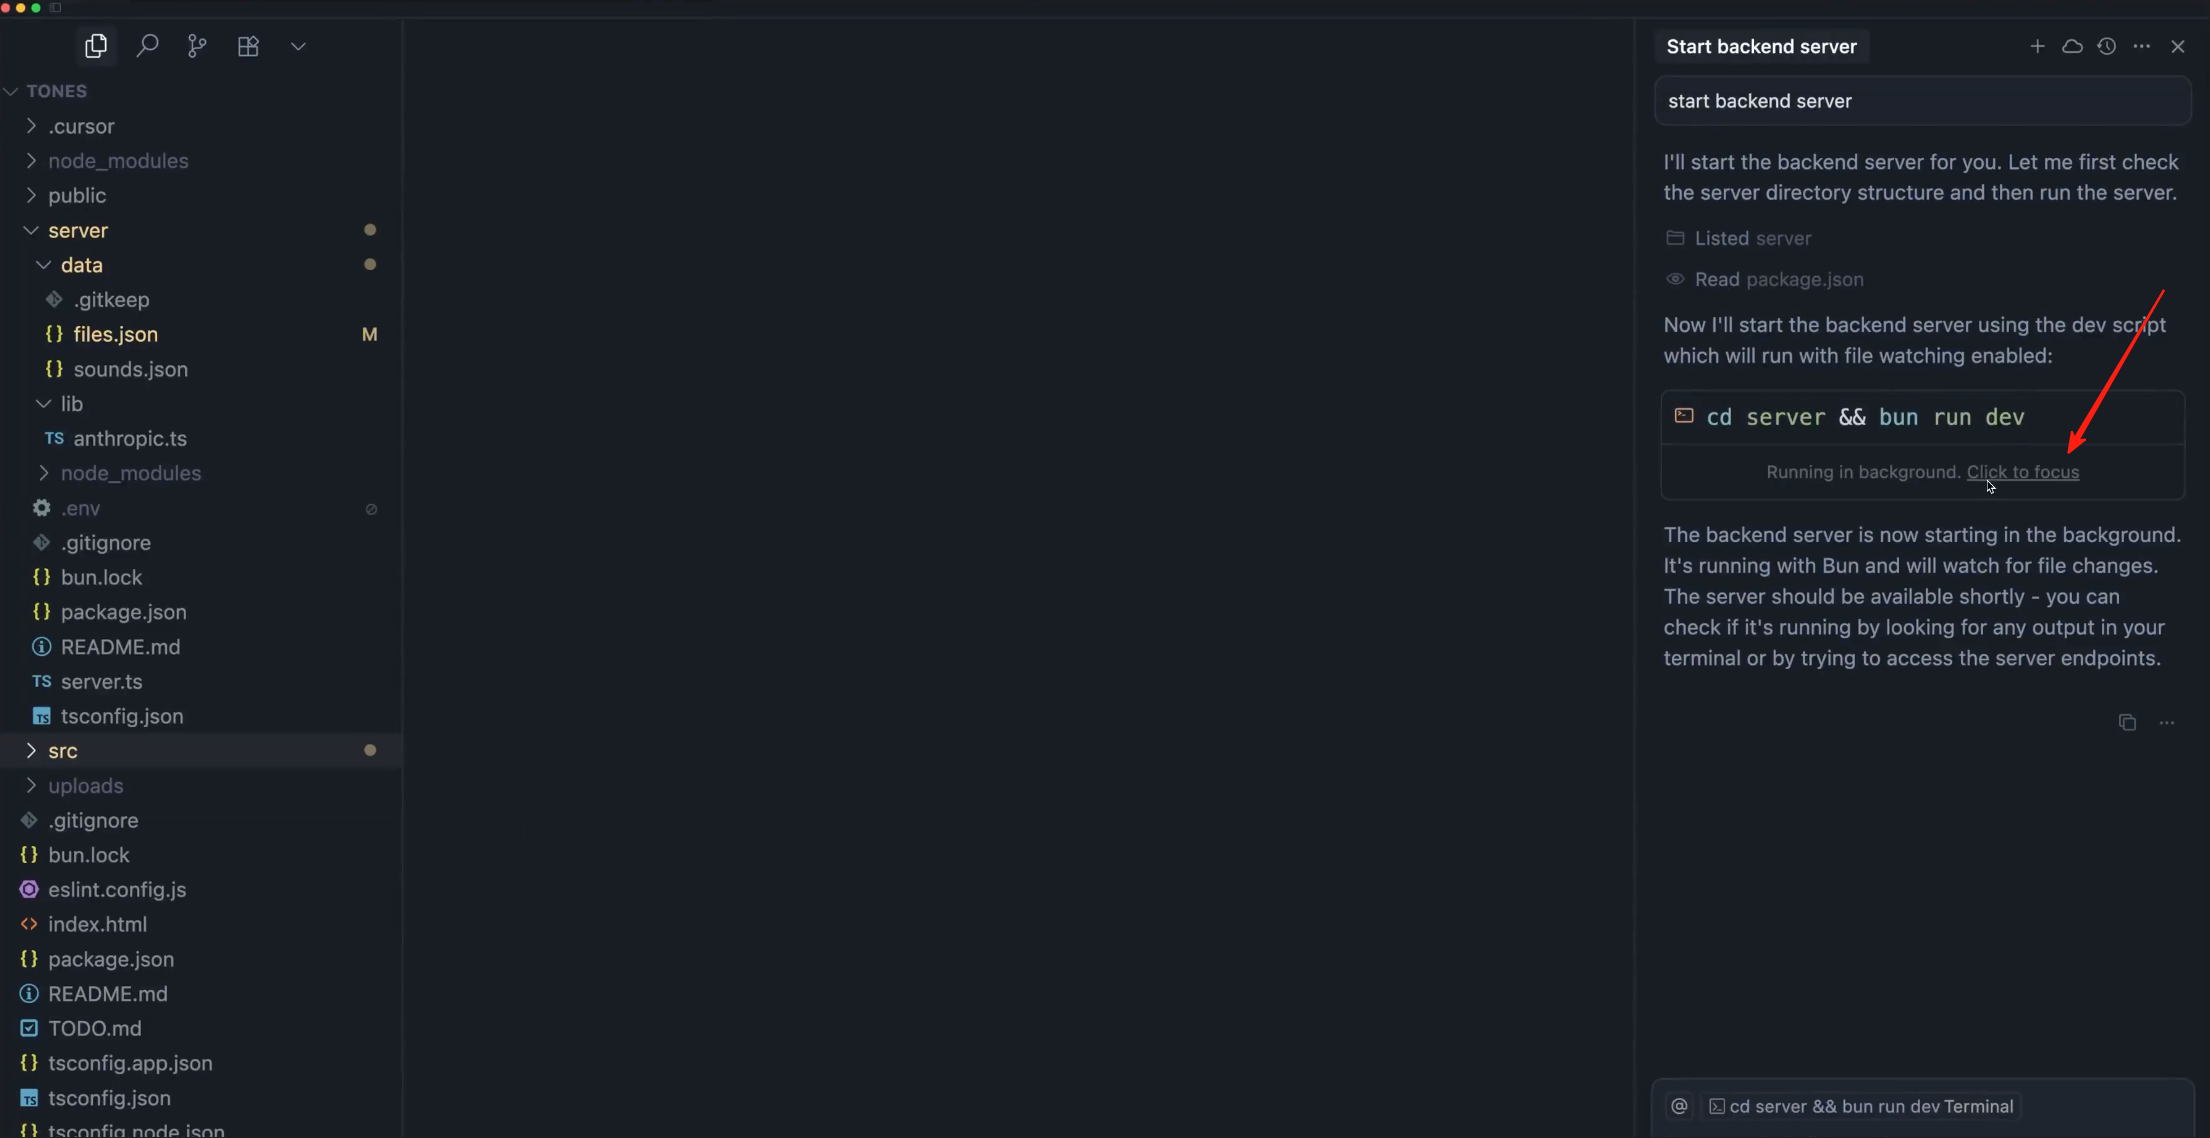Start a new chat with plus icon
Viewport: 2210px width, 1138px height.
(x=2037, y=46)
